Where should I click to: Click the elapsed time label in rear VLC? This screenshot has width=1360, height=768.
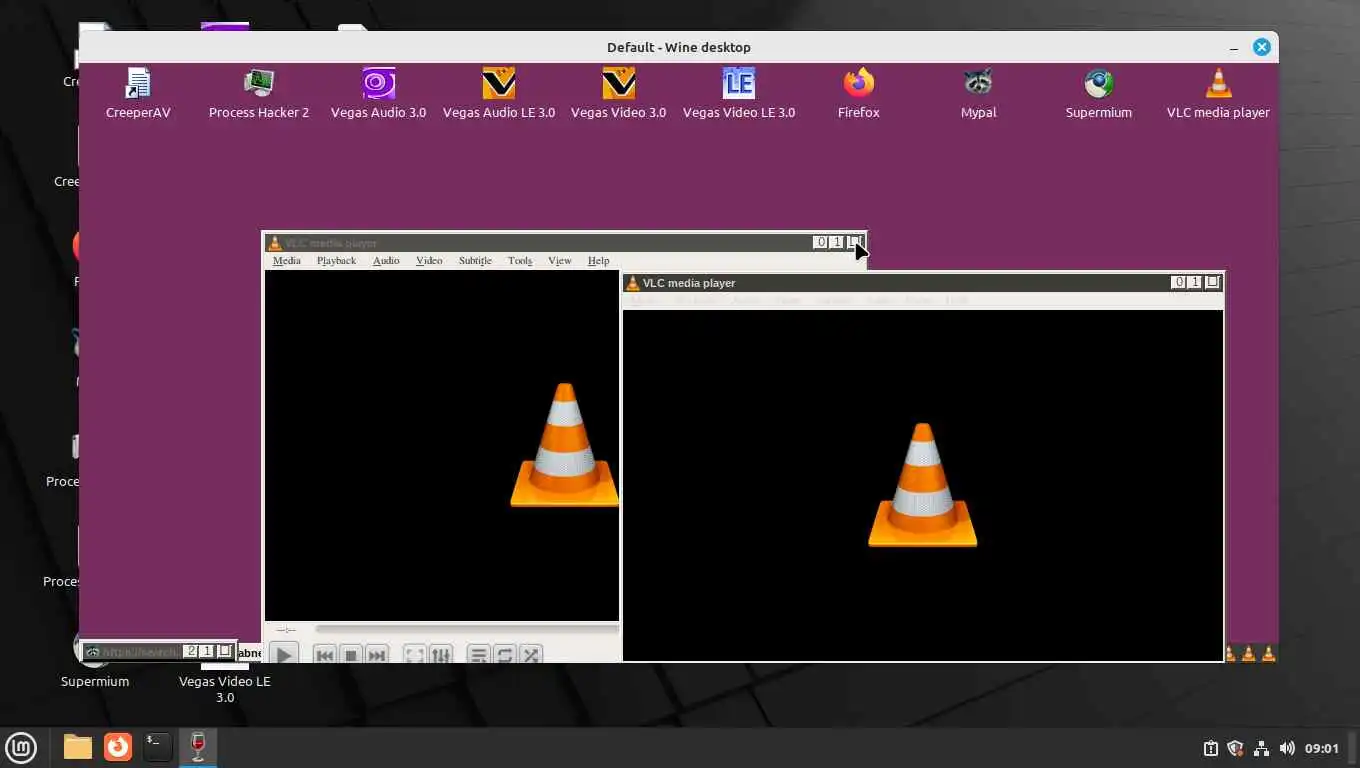pos(285,629)
